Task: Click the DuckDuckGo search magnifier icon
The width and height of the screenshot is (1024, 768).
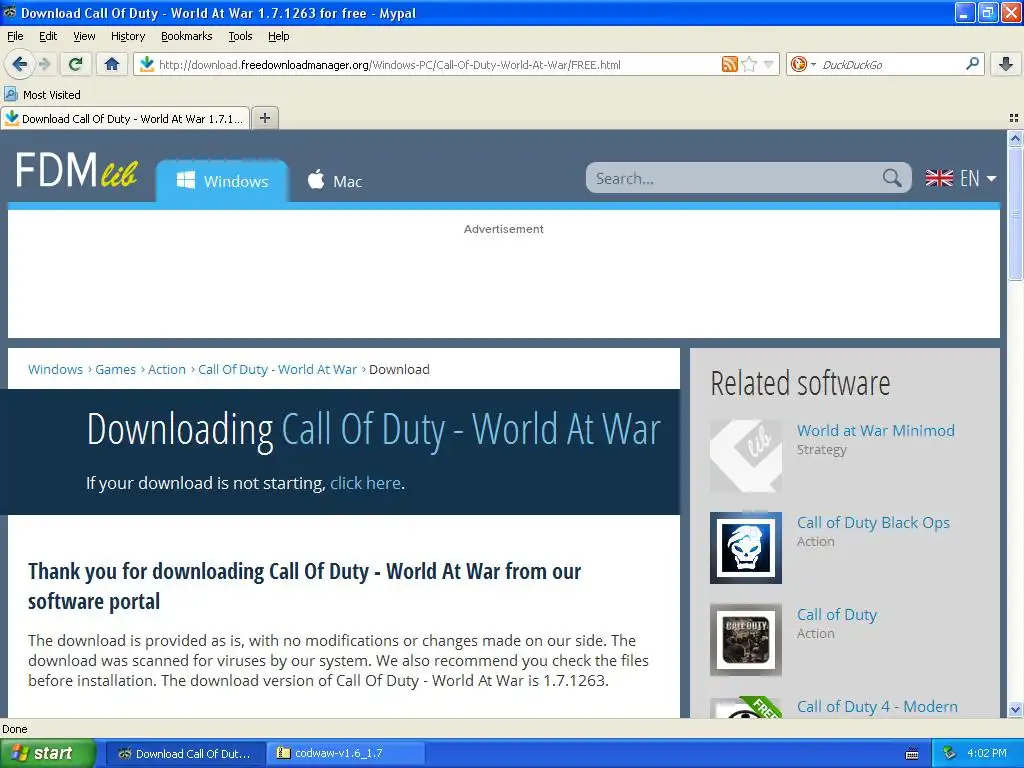Action: [972, 64]
